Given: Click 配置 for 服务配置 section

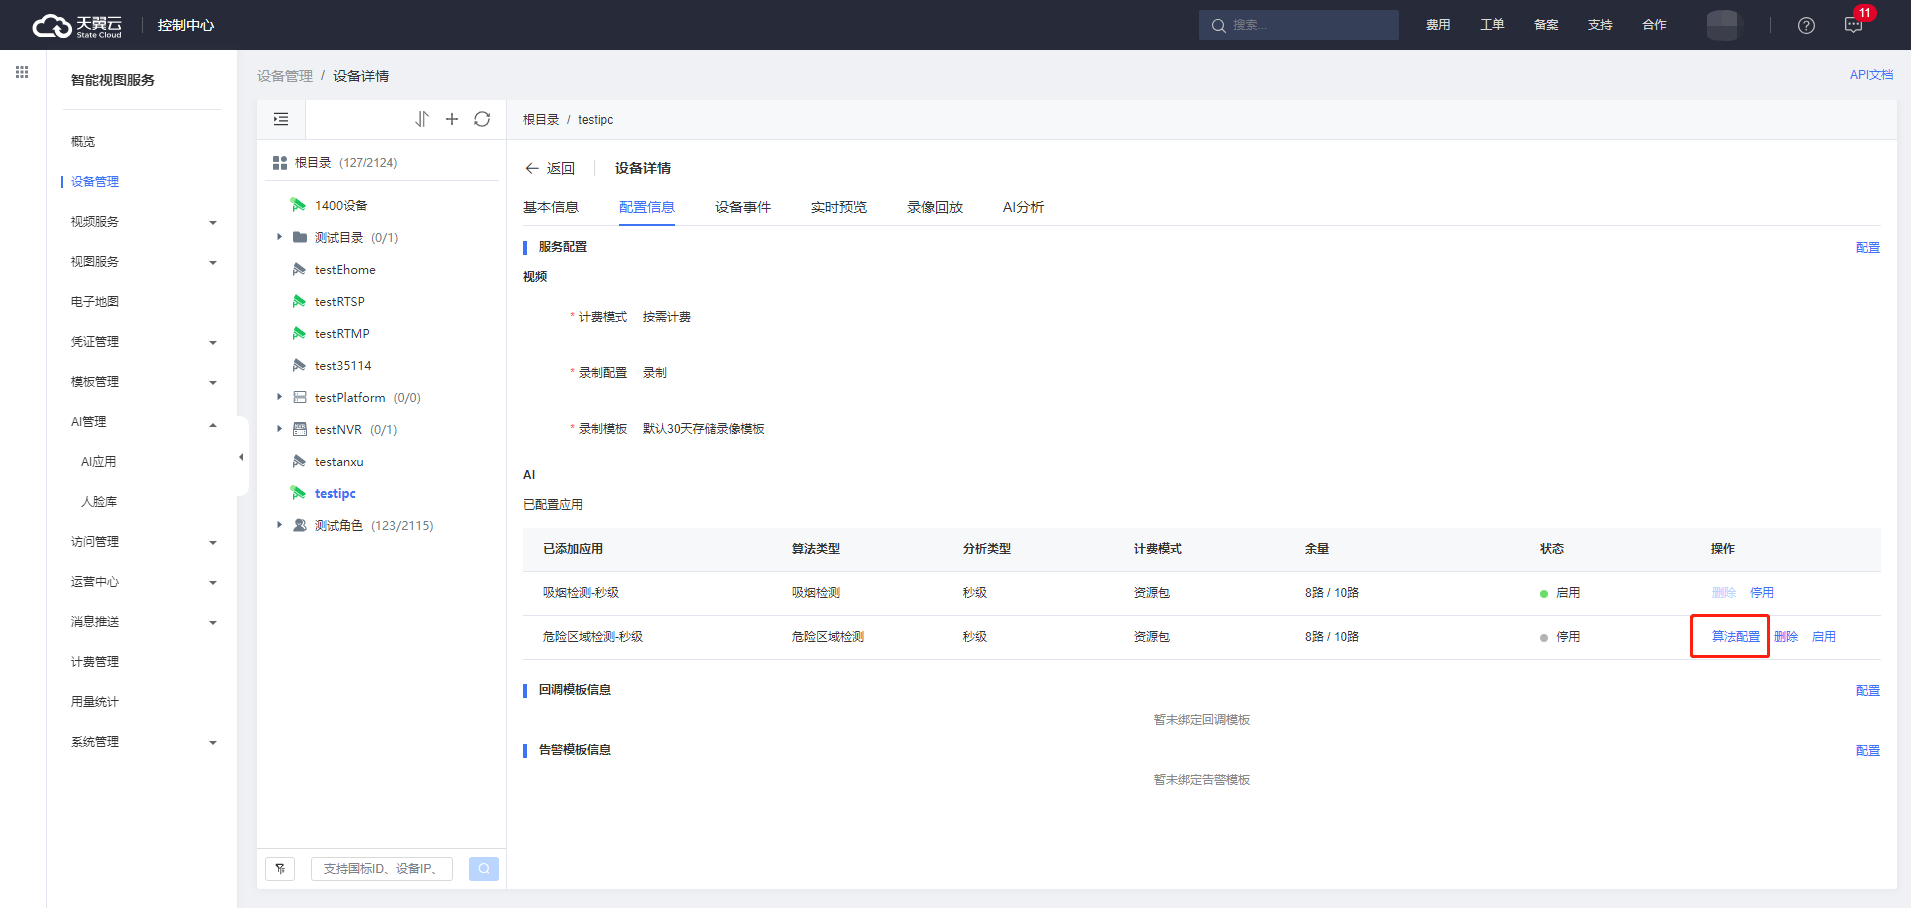Looking at the screenshot, I should coord(1868,247).
